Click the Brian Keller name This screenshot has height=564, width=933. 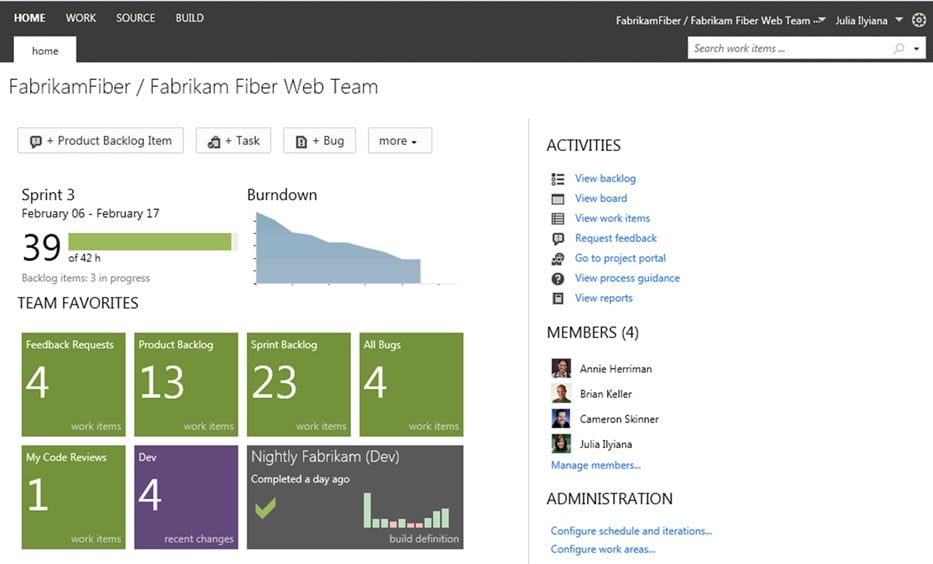[606, 394]
